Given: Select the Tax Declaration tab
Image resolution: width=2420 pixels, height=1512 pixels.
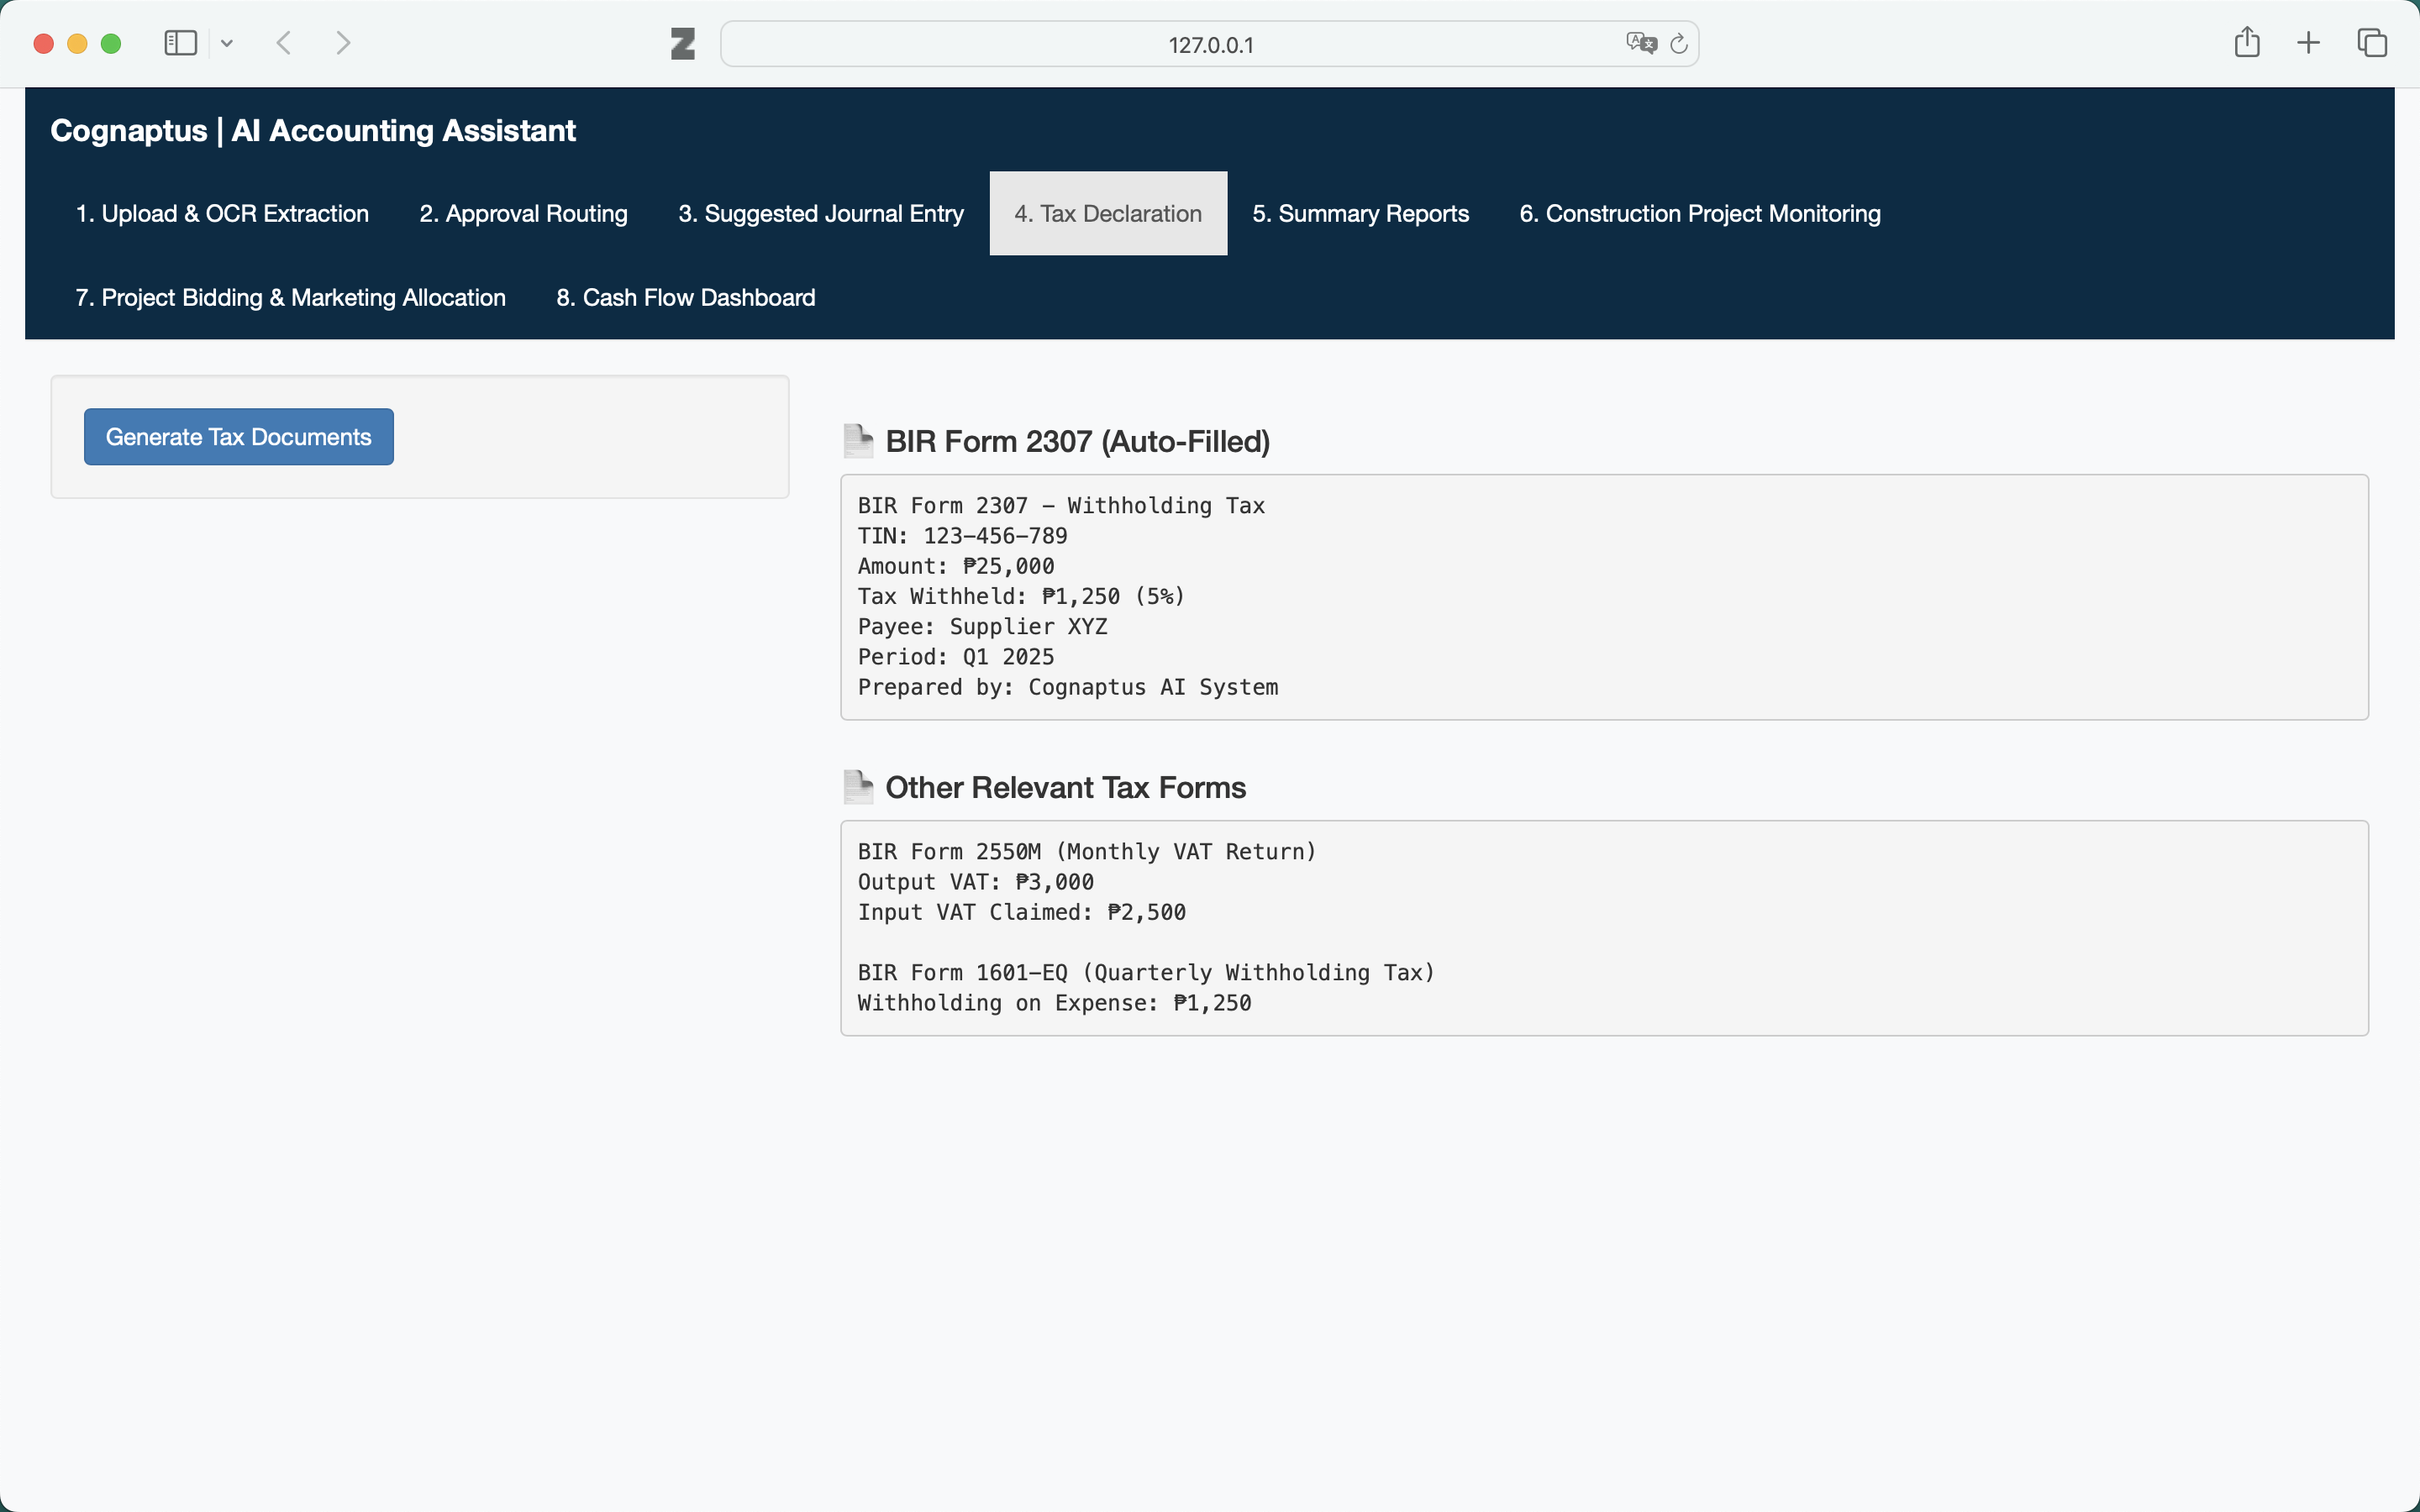Looking at the screenshot, I should pos(1108,213).
